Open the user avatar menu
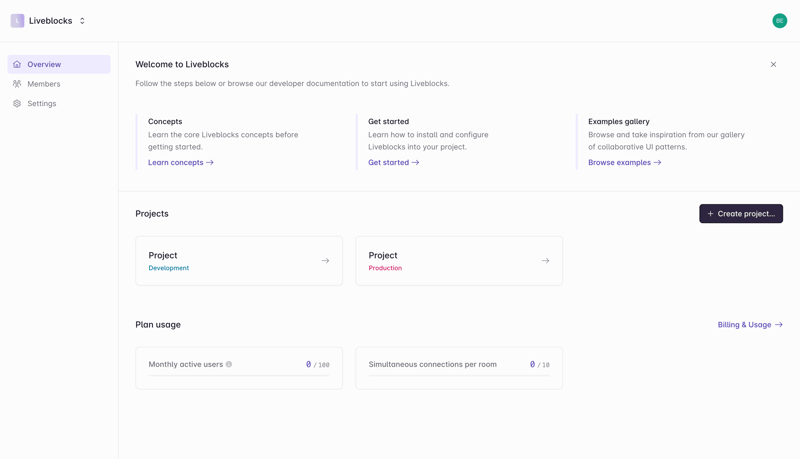The image size is (800, 459). tap(779, 21)
